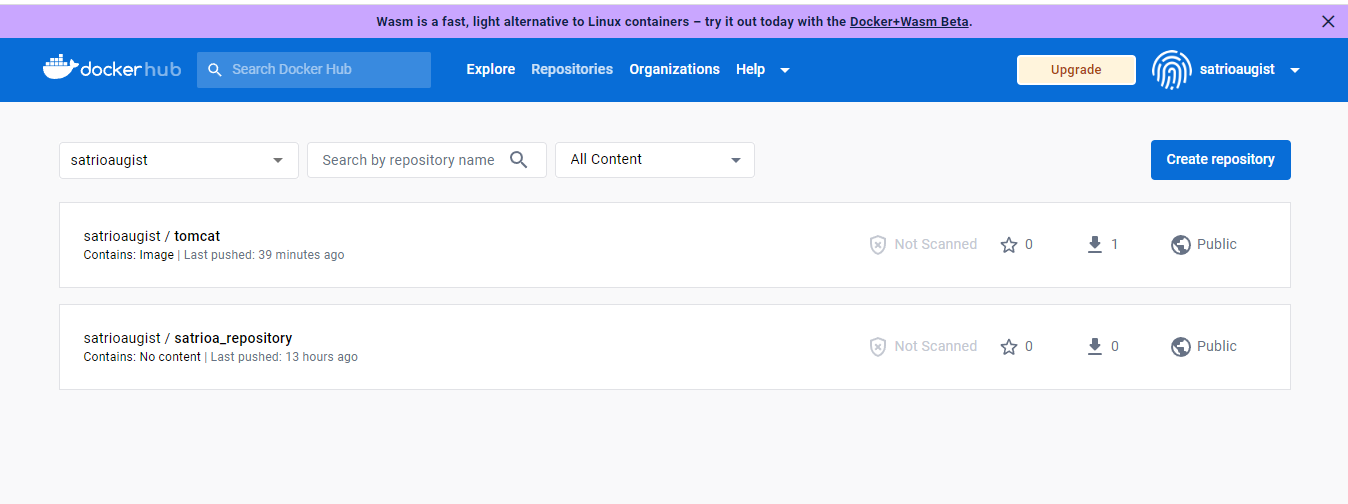The width and height of the screenshot is (1348, 504).
Task: Click the star icon on tomcat row
Action: point(1008,245)
